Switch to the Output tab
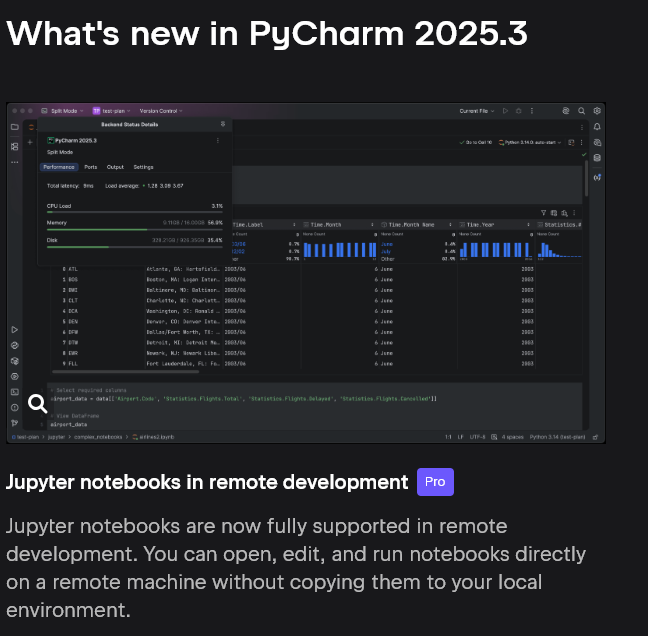Viewport: 648px width, 636px height. 115,167
